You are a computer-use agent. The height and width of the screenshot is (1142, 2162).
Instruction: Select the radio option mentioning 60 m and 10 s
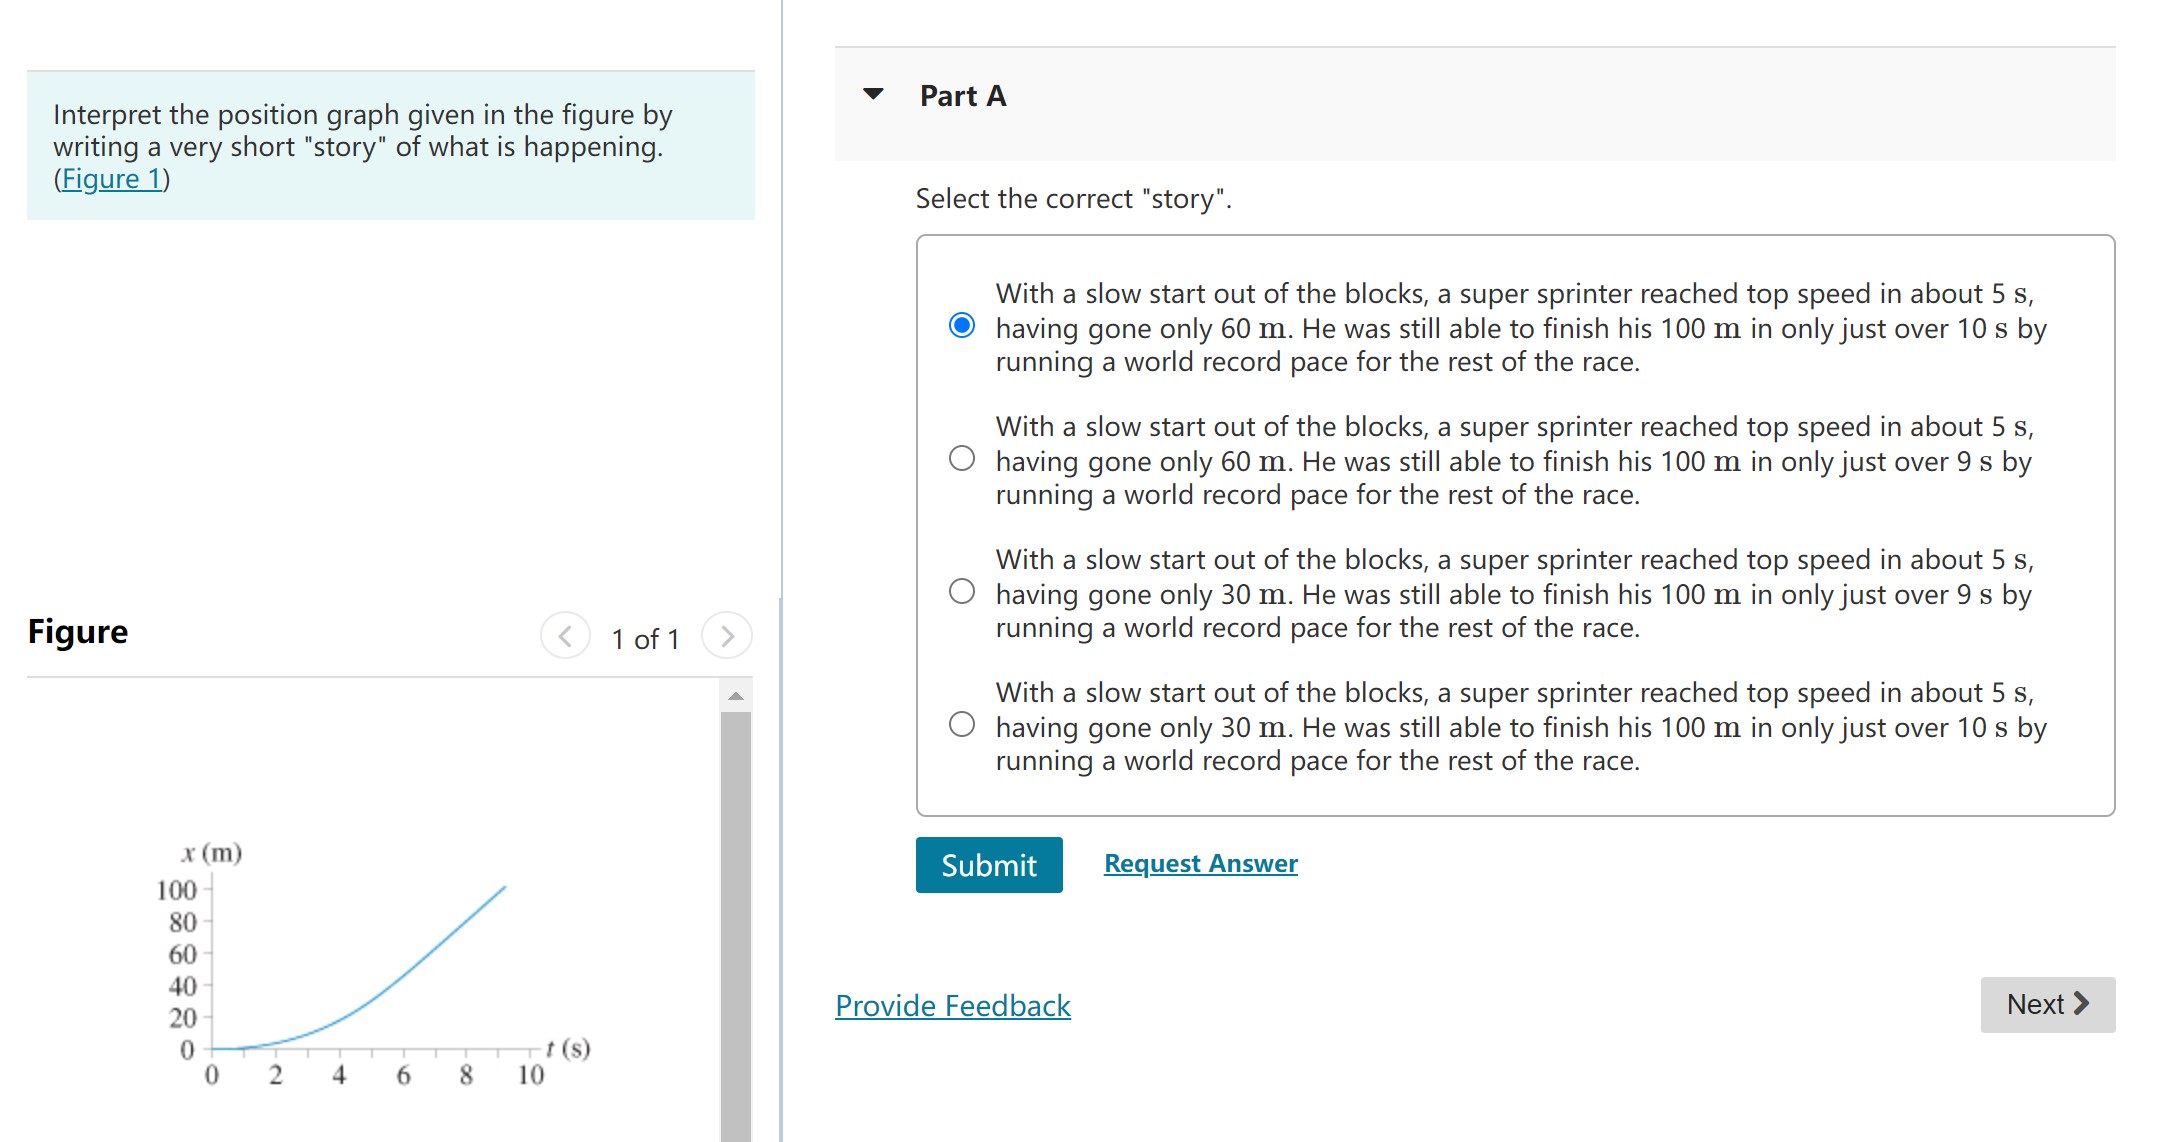[960, 323]
